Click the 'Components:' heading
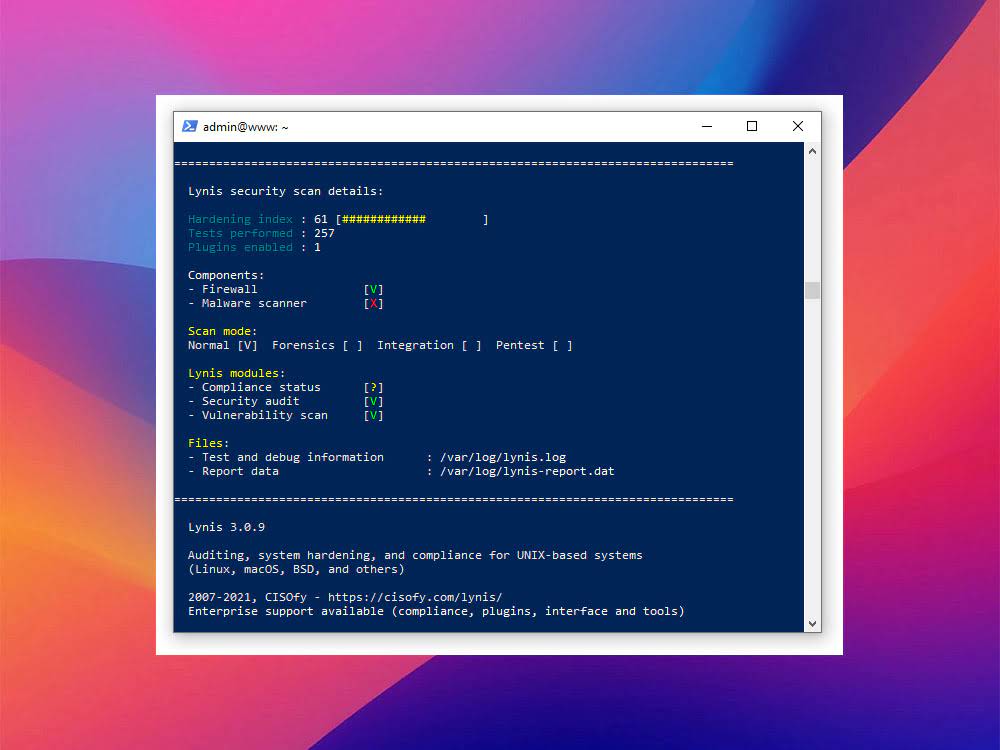Viewport: 1000px width, 750px height. [x=226, y=276]
